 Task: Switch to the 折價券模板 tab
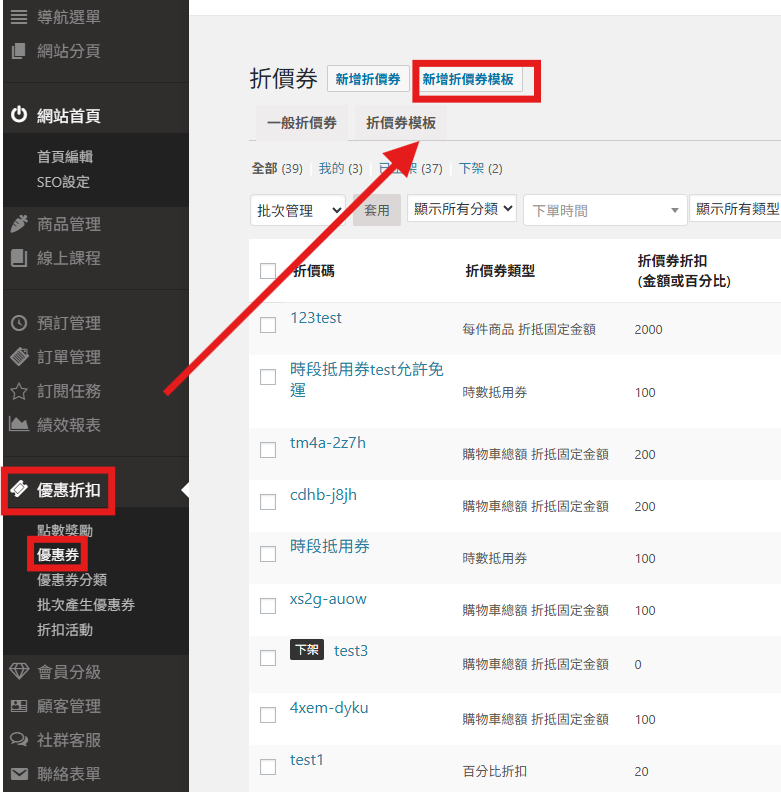(x=400, y=123)
